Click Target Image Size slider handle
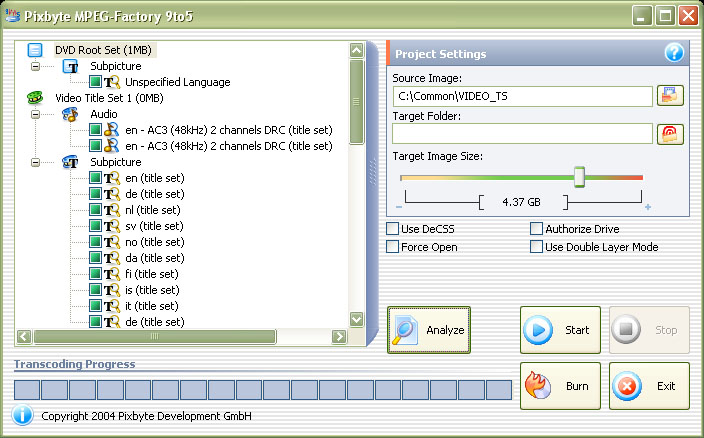The height and width of the screenshot is (438, 704). (579, 177)
